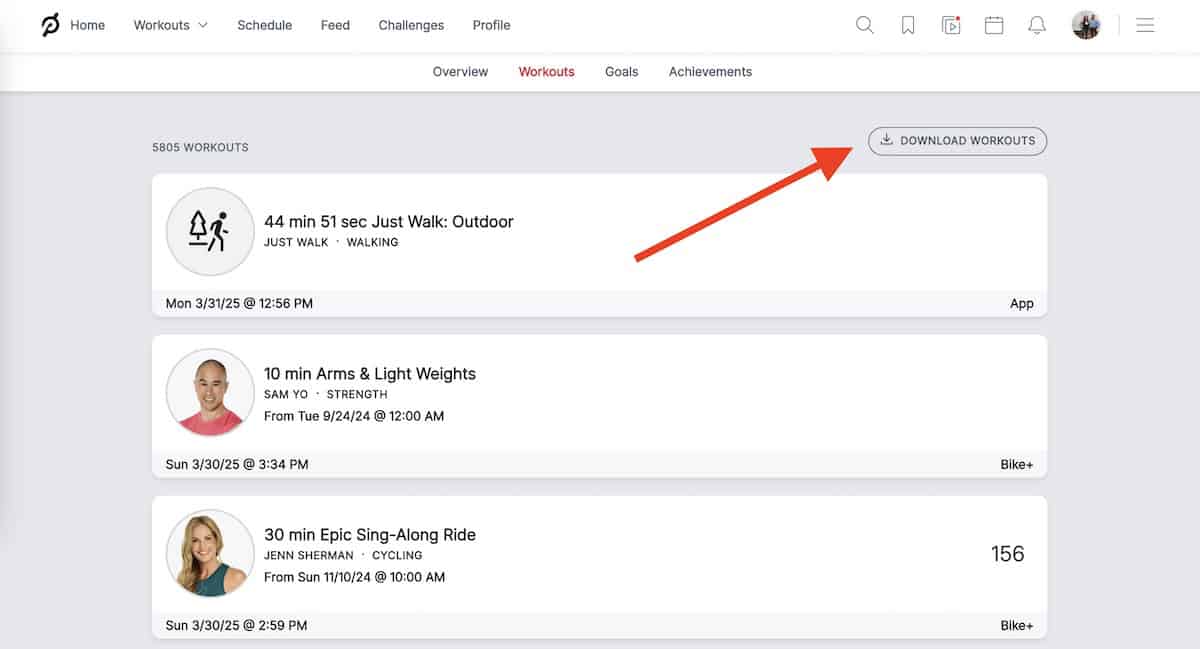1200x649 pixels.
Task: Click the Bike+ label on Arms & Light Weights card
Action: (1017, 464)
